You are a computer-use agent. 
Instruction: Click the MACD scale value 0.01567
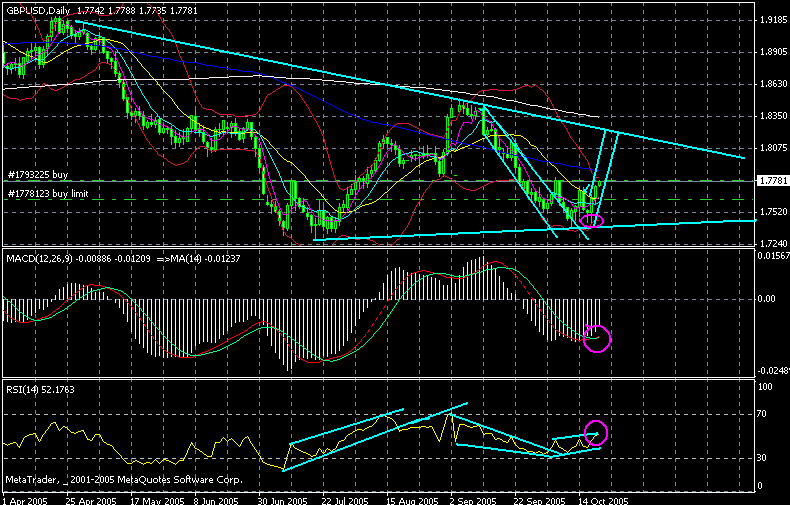click(773, 256)
